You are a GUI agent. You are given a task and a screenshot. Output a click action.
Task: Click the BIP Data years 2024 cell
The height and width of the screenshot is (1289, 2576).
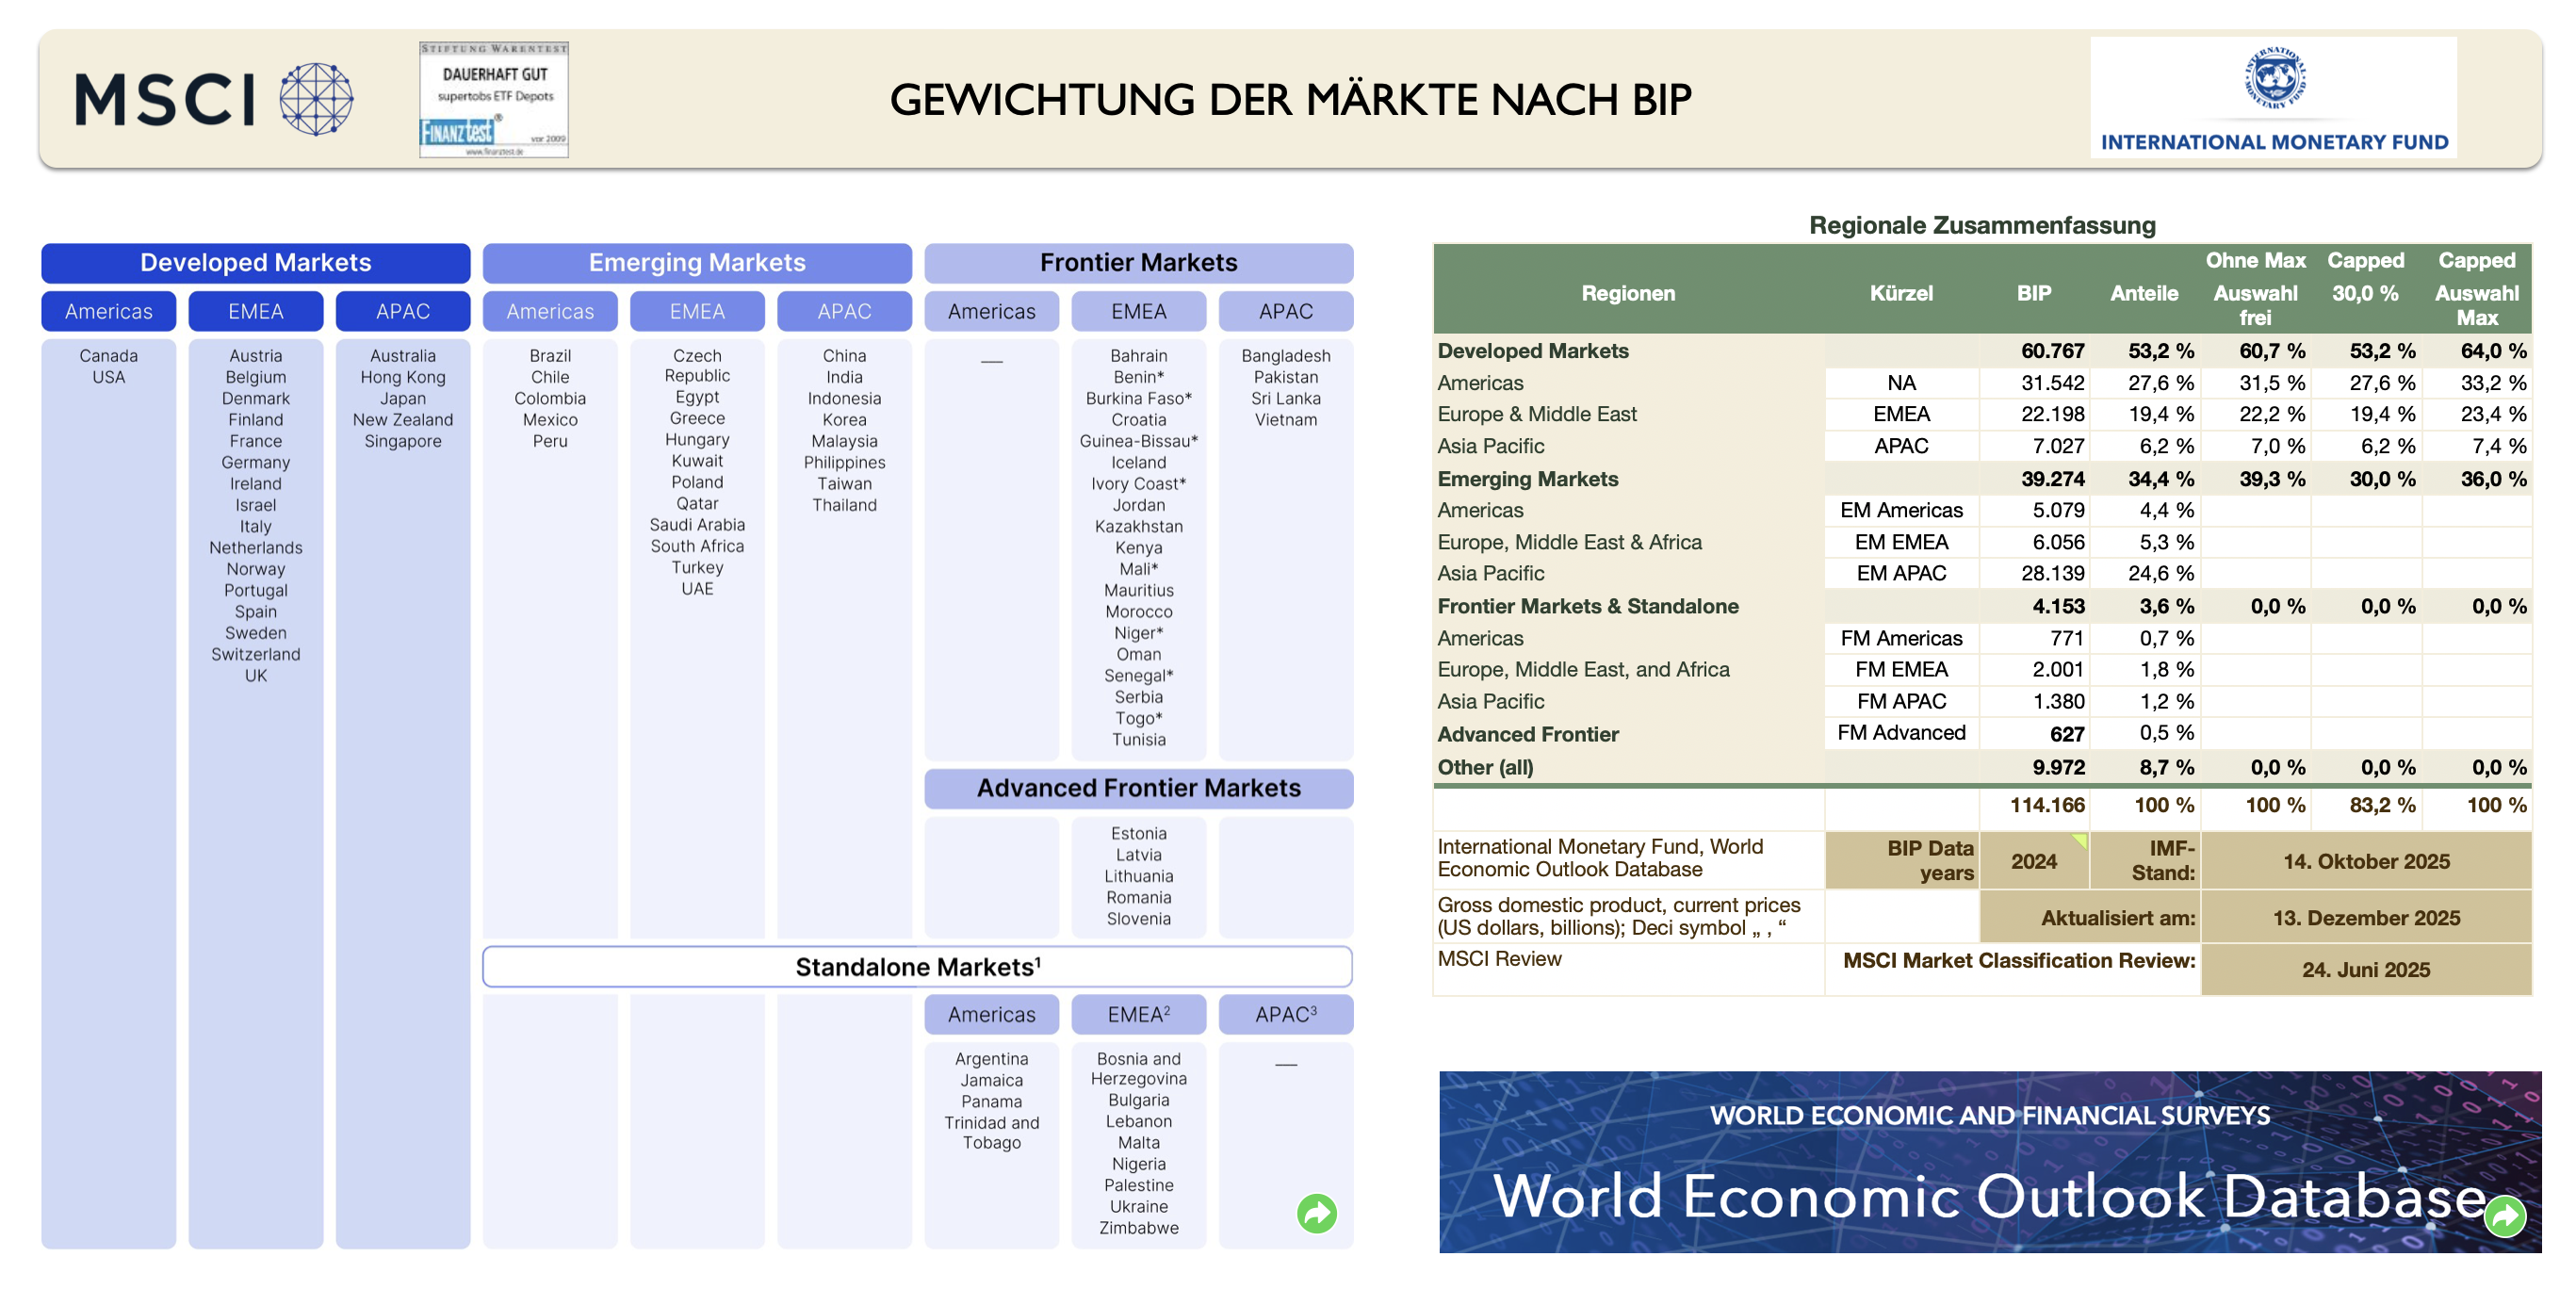[2033, 861]
